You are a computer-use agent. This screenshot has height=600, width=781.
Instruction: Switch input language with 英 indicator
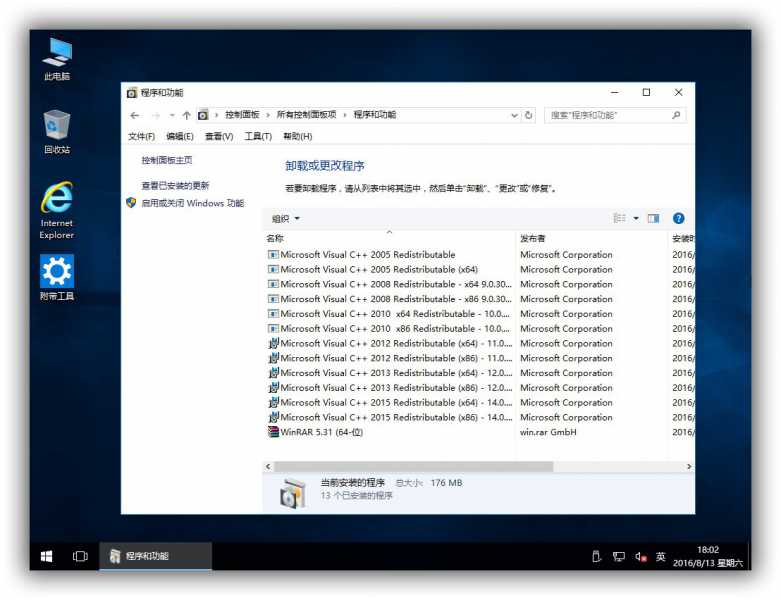660,557
